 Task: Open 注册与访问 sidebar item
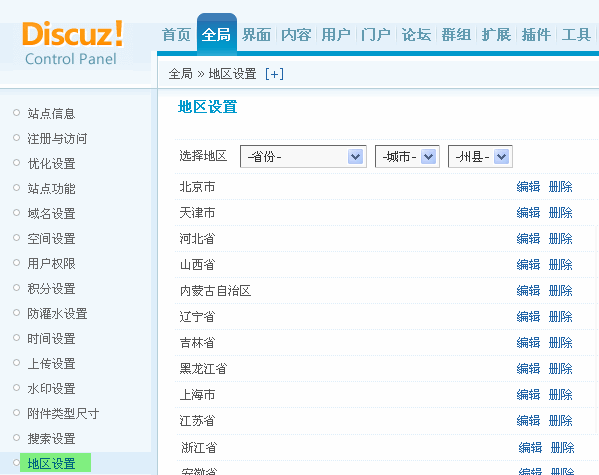(x=57, y=138)
